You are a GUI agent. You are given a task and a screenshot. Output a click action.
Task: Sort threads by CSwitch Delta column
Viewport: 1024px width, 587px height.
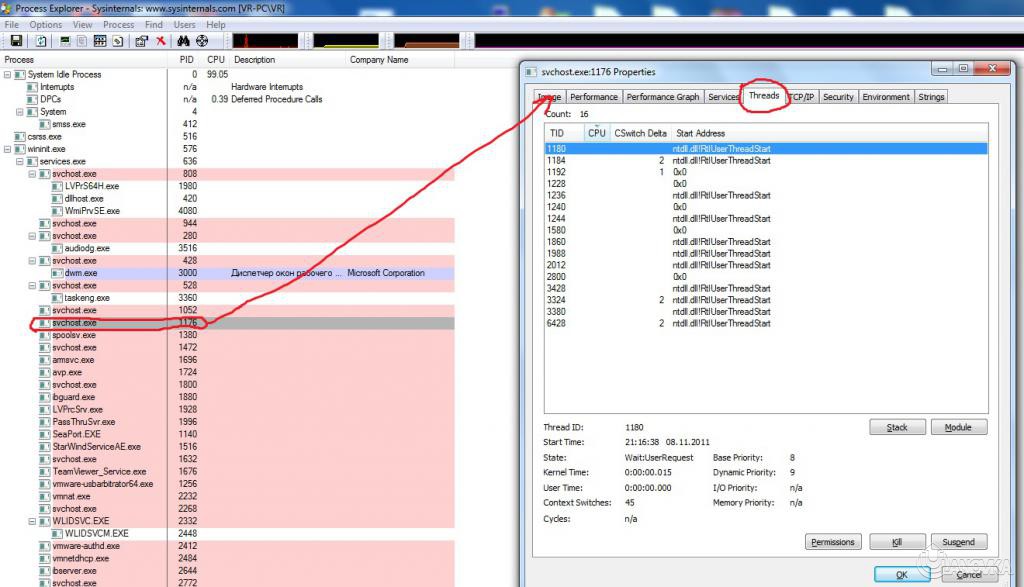640,133
